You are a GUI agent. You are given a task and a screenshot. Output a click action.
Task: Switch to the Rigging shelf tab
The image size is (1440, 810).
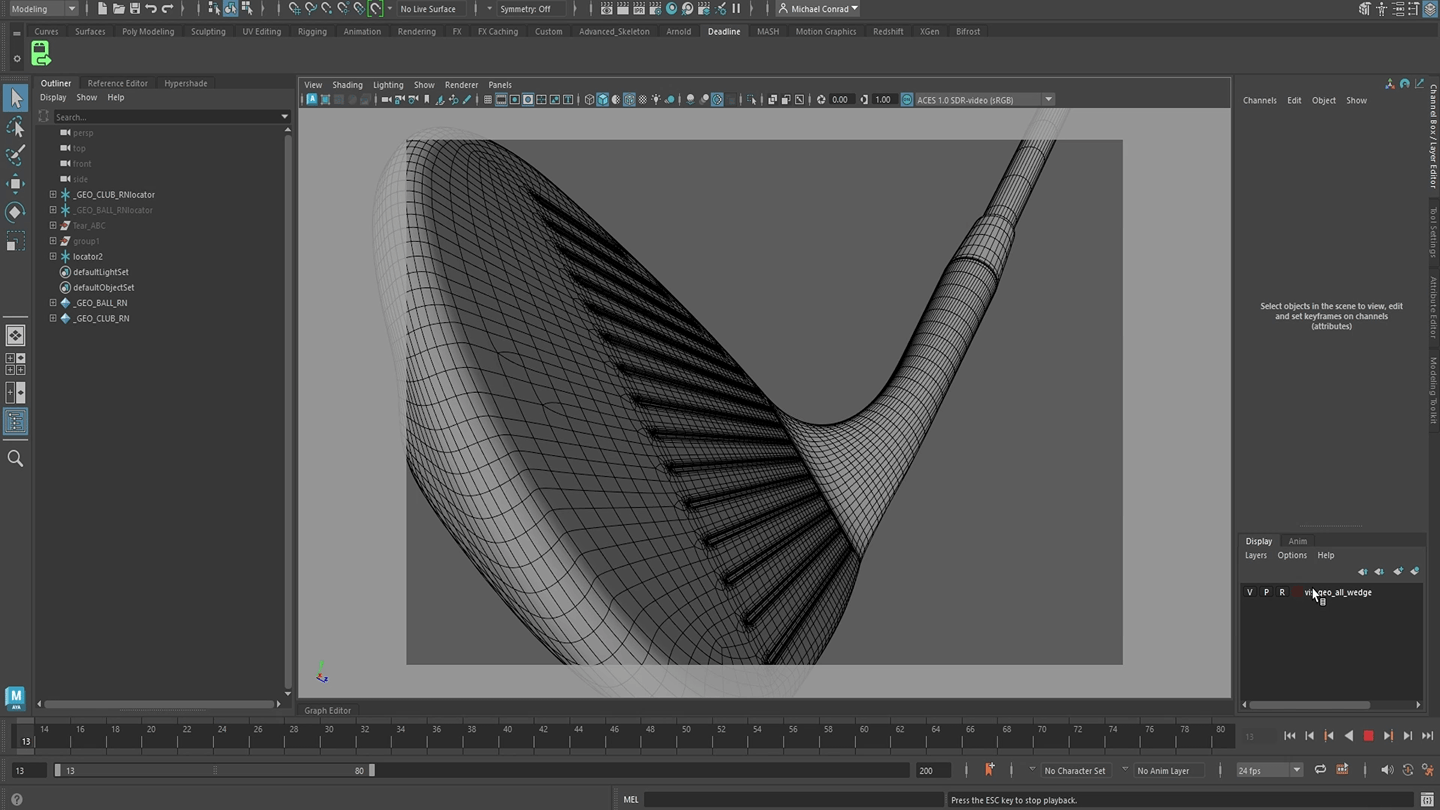pyautogui.click(x=312, y=31)
